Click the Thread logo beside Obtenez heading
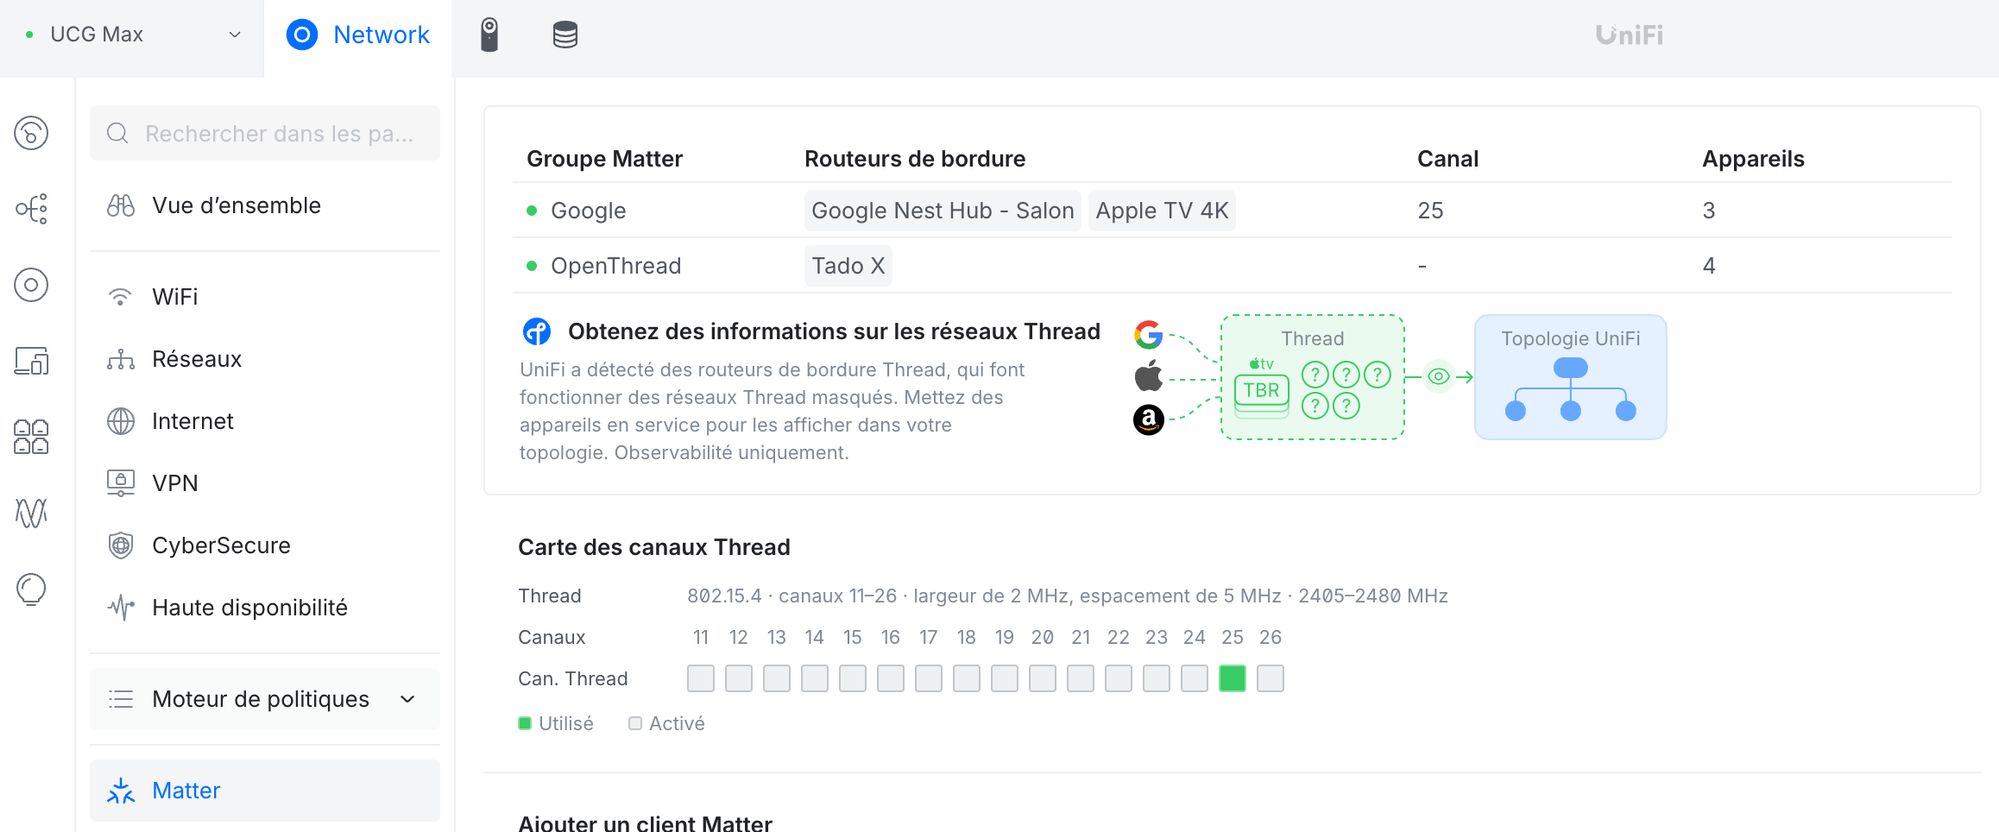This screenshot has height=832, width=1999. tap(537, 331)
